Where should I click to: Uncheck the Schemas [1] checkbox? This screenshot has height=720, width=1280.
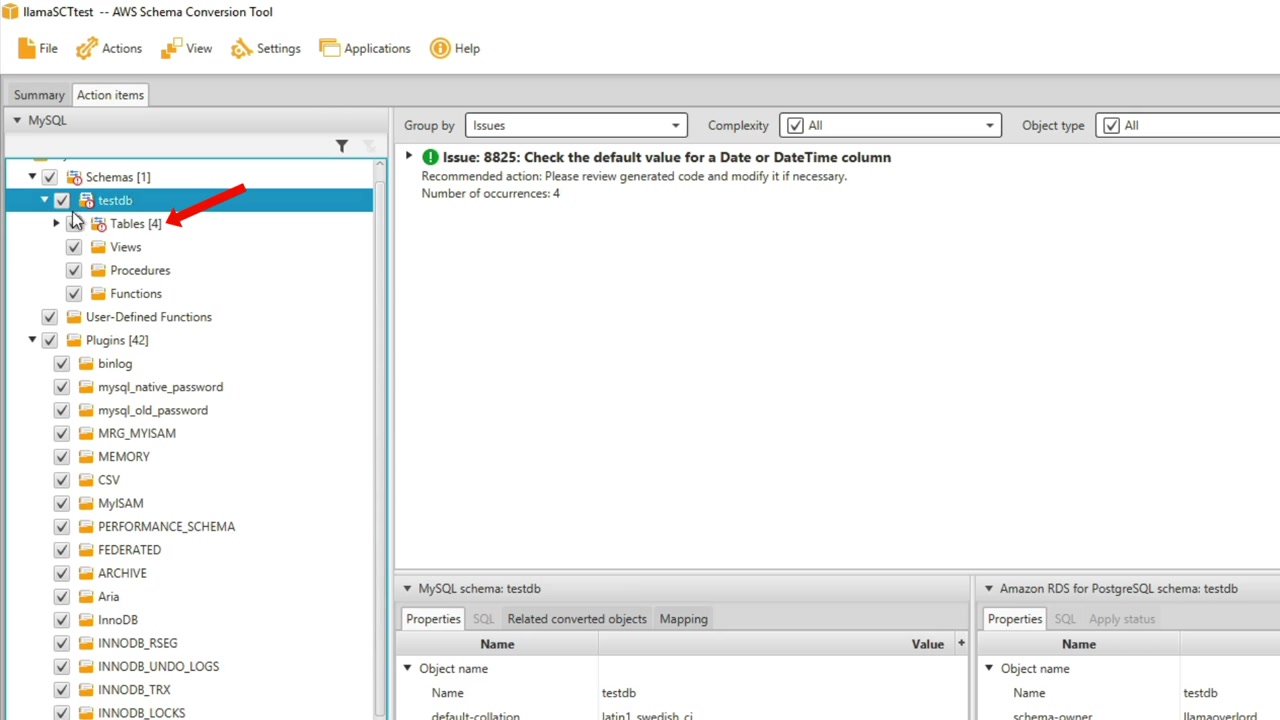(50, 177)
